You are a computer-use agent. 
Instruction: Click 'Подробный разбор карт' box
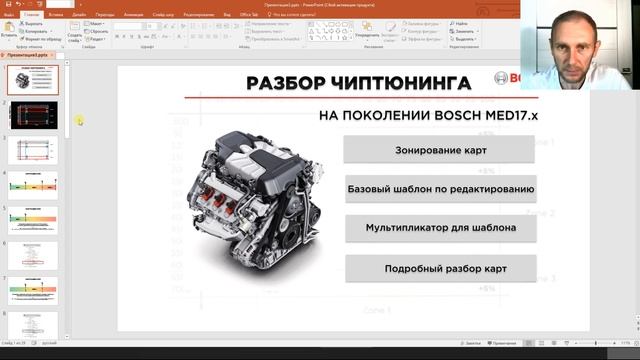(441, 269)
